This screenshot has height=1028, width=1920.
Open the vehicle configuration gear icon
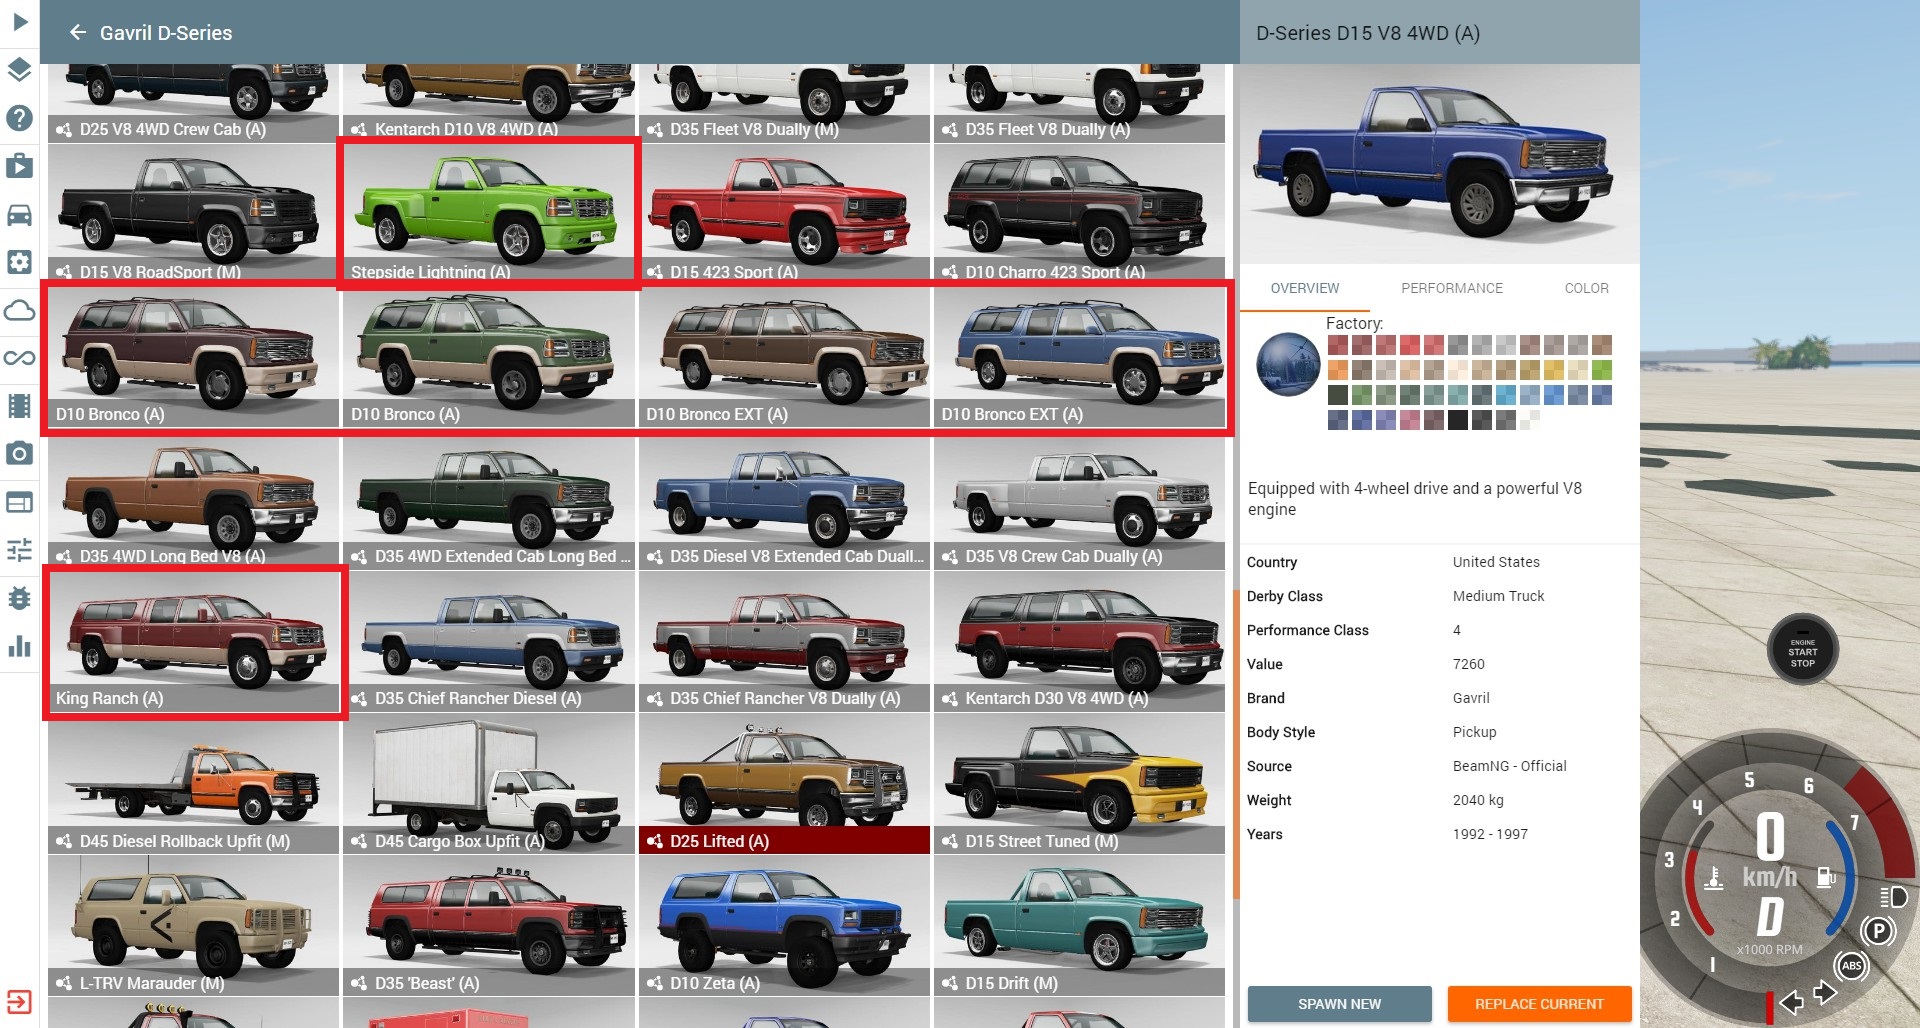pos(19,262)
